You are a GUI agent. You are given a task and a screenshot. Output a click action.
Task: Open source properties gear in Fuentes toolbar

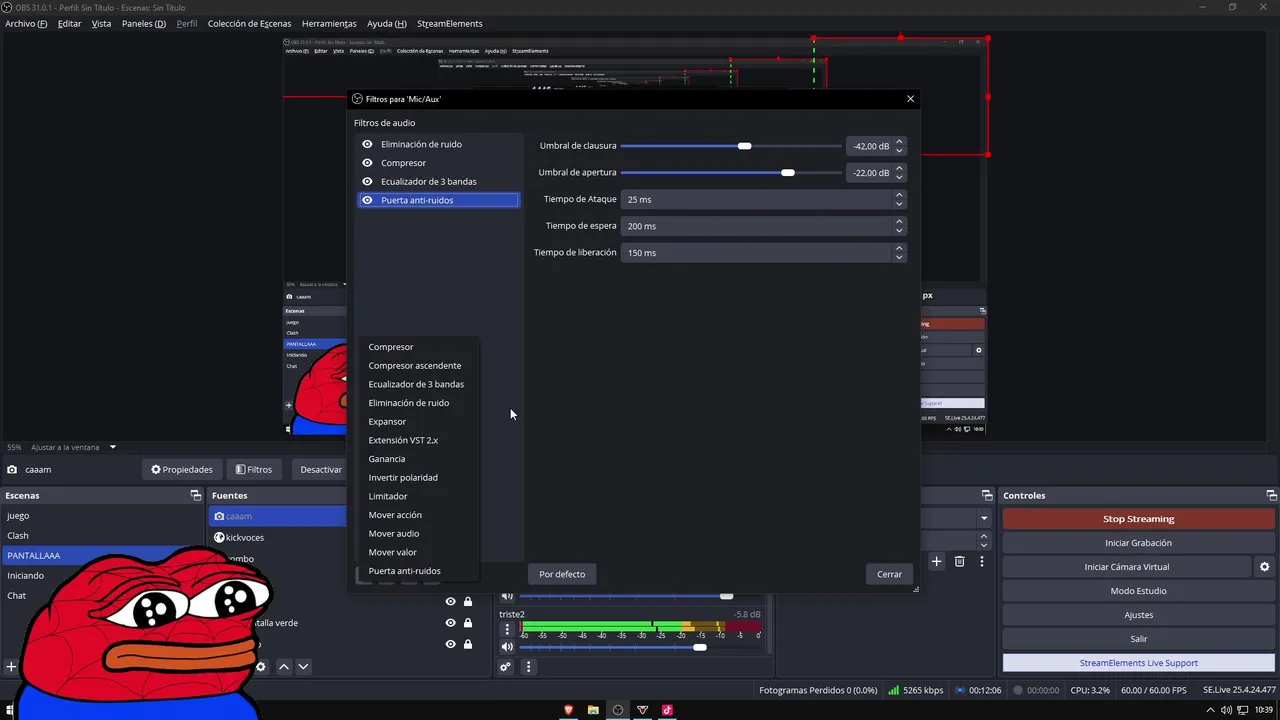[x=261, y=667]
